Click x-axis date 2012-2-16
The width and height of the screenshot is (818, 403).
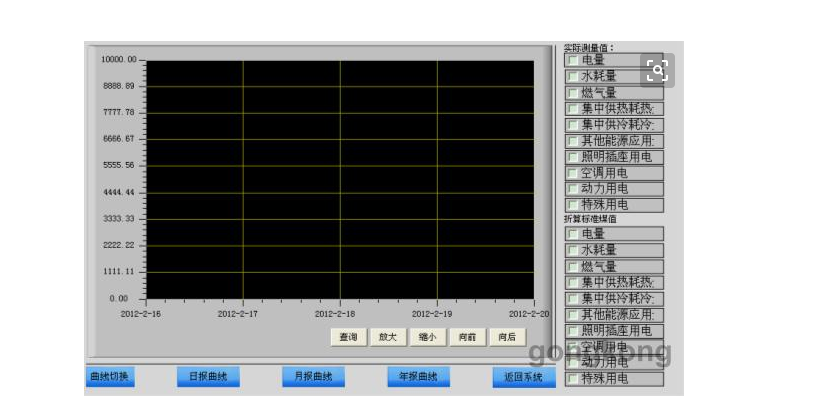coord(140,314)
